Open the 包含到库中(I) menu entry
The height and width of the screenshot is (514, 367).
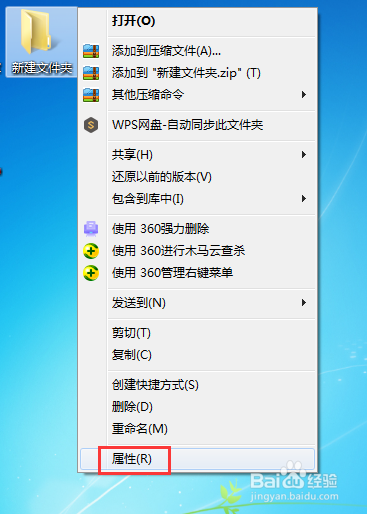click(198, 199)
